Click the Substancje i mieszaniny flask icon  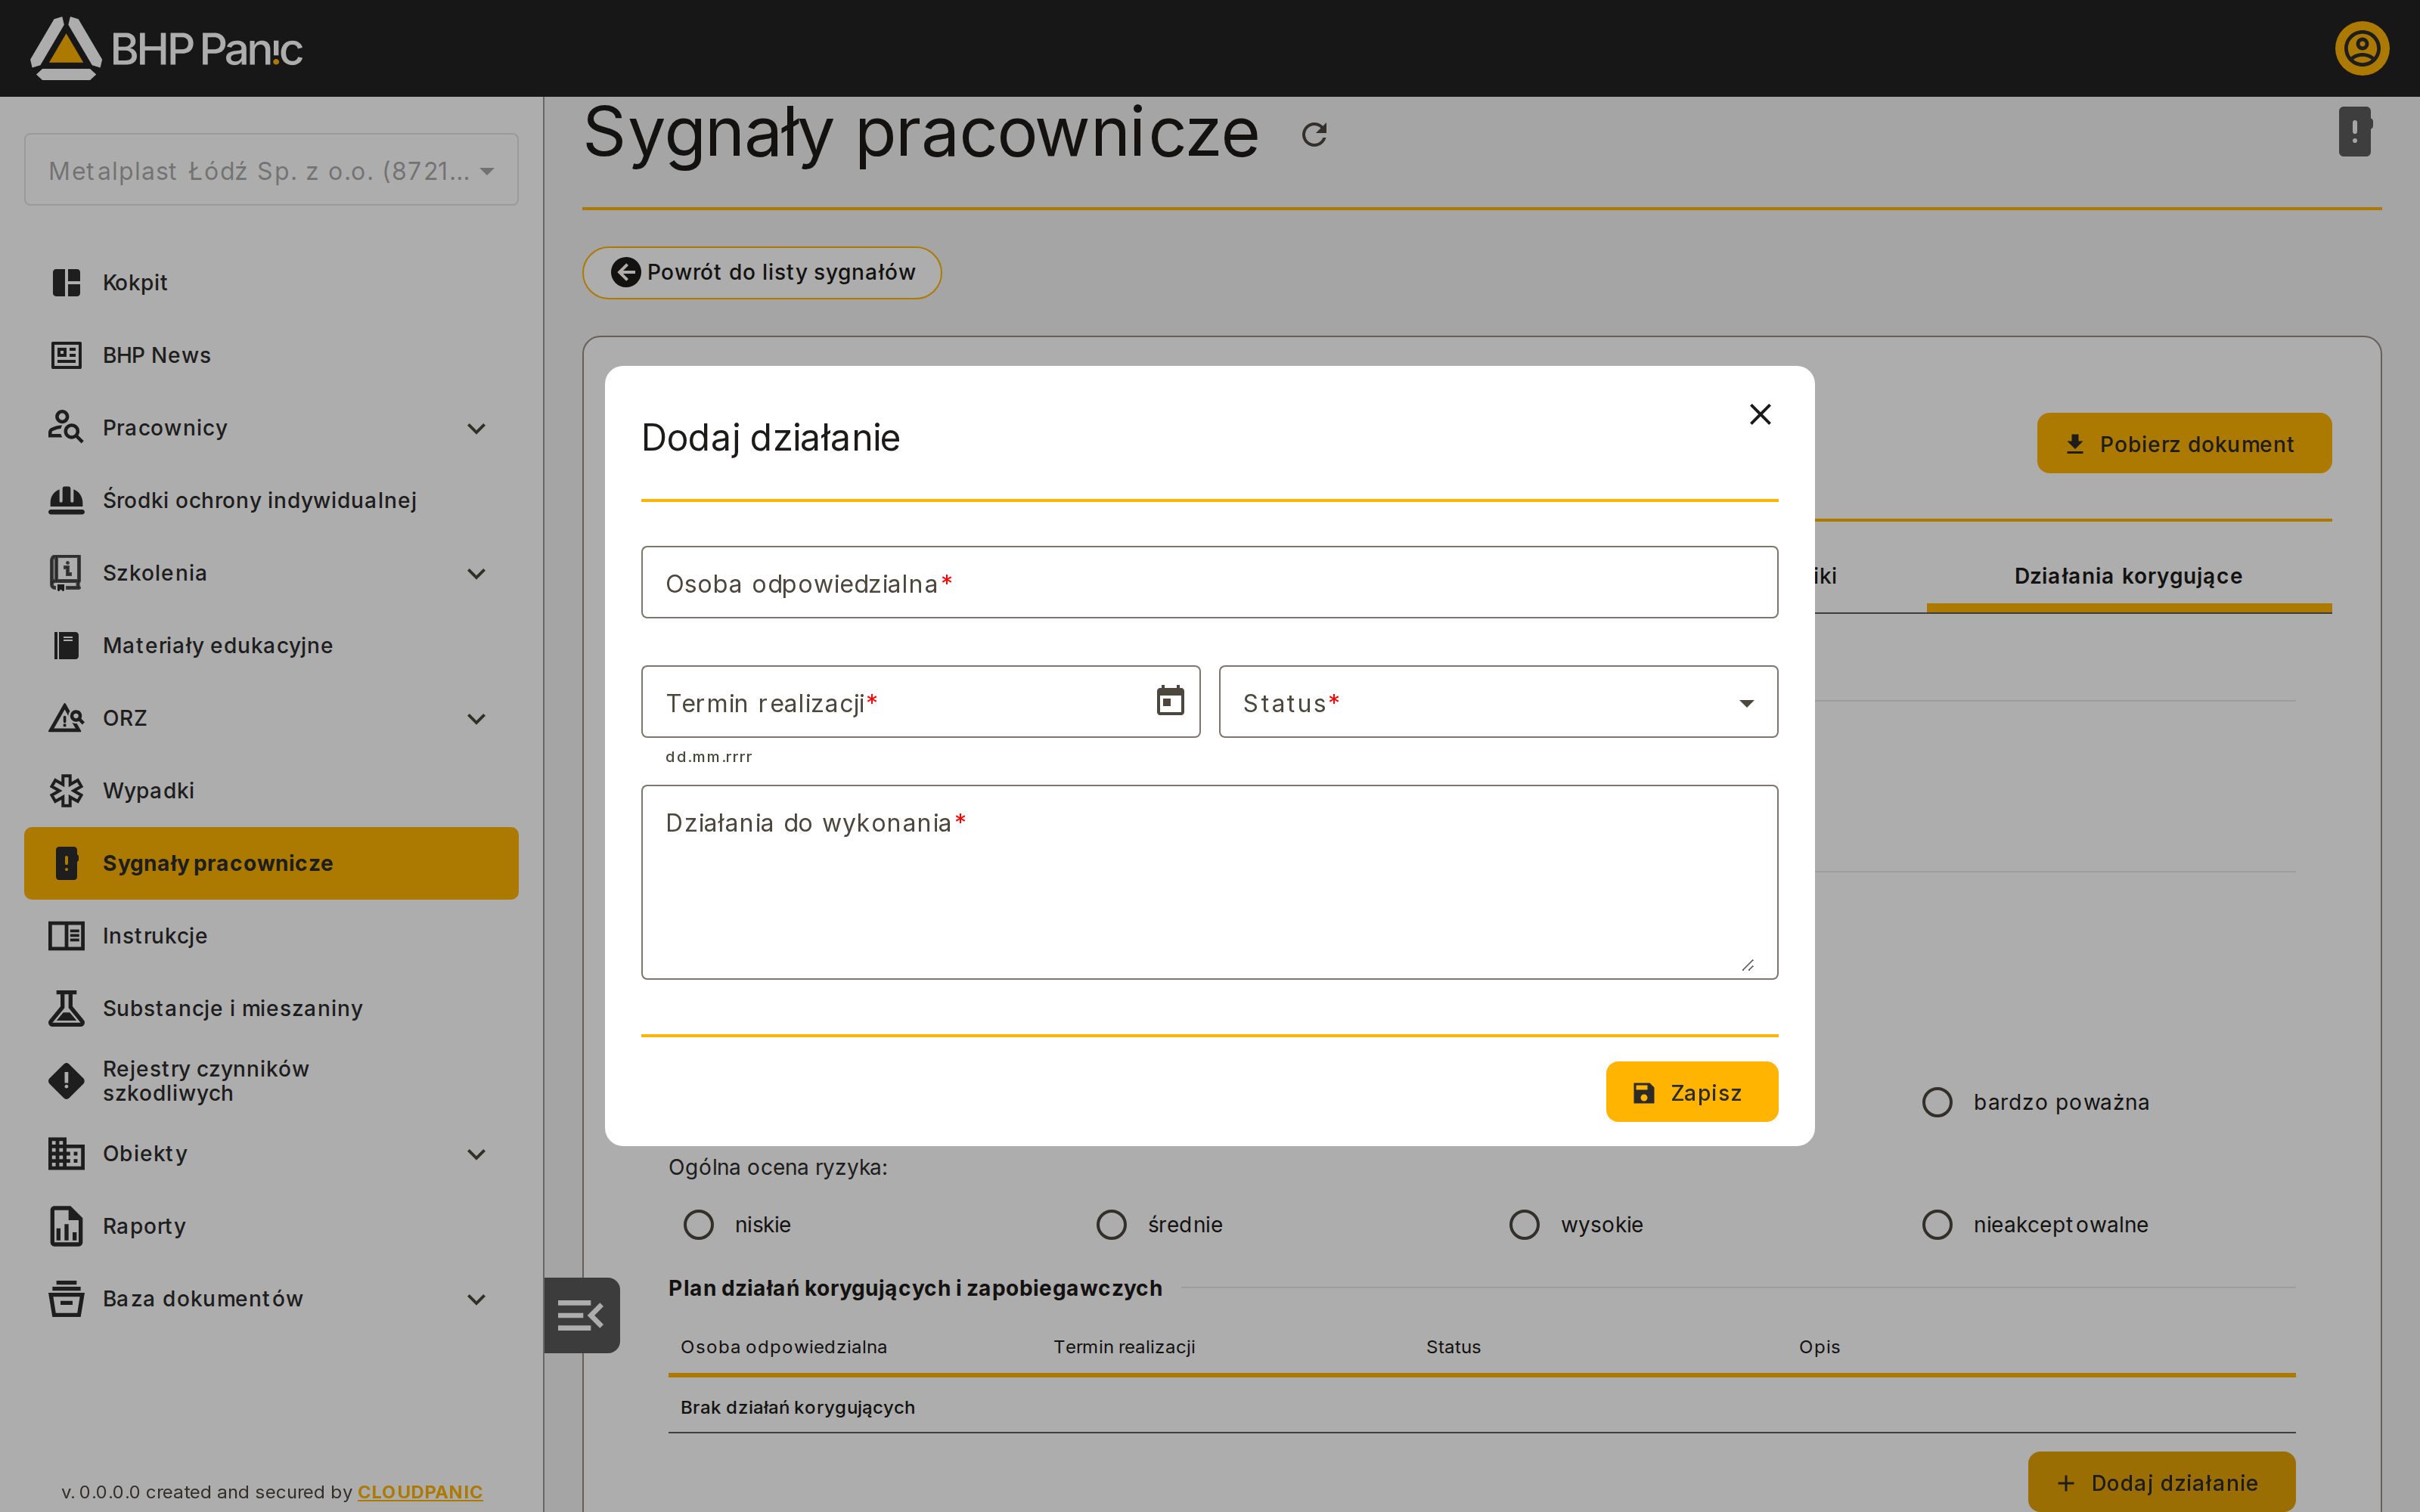[x=66, y=1008]
